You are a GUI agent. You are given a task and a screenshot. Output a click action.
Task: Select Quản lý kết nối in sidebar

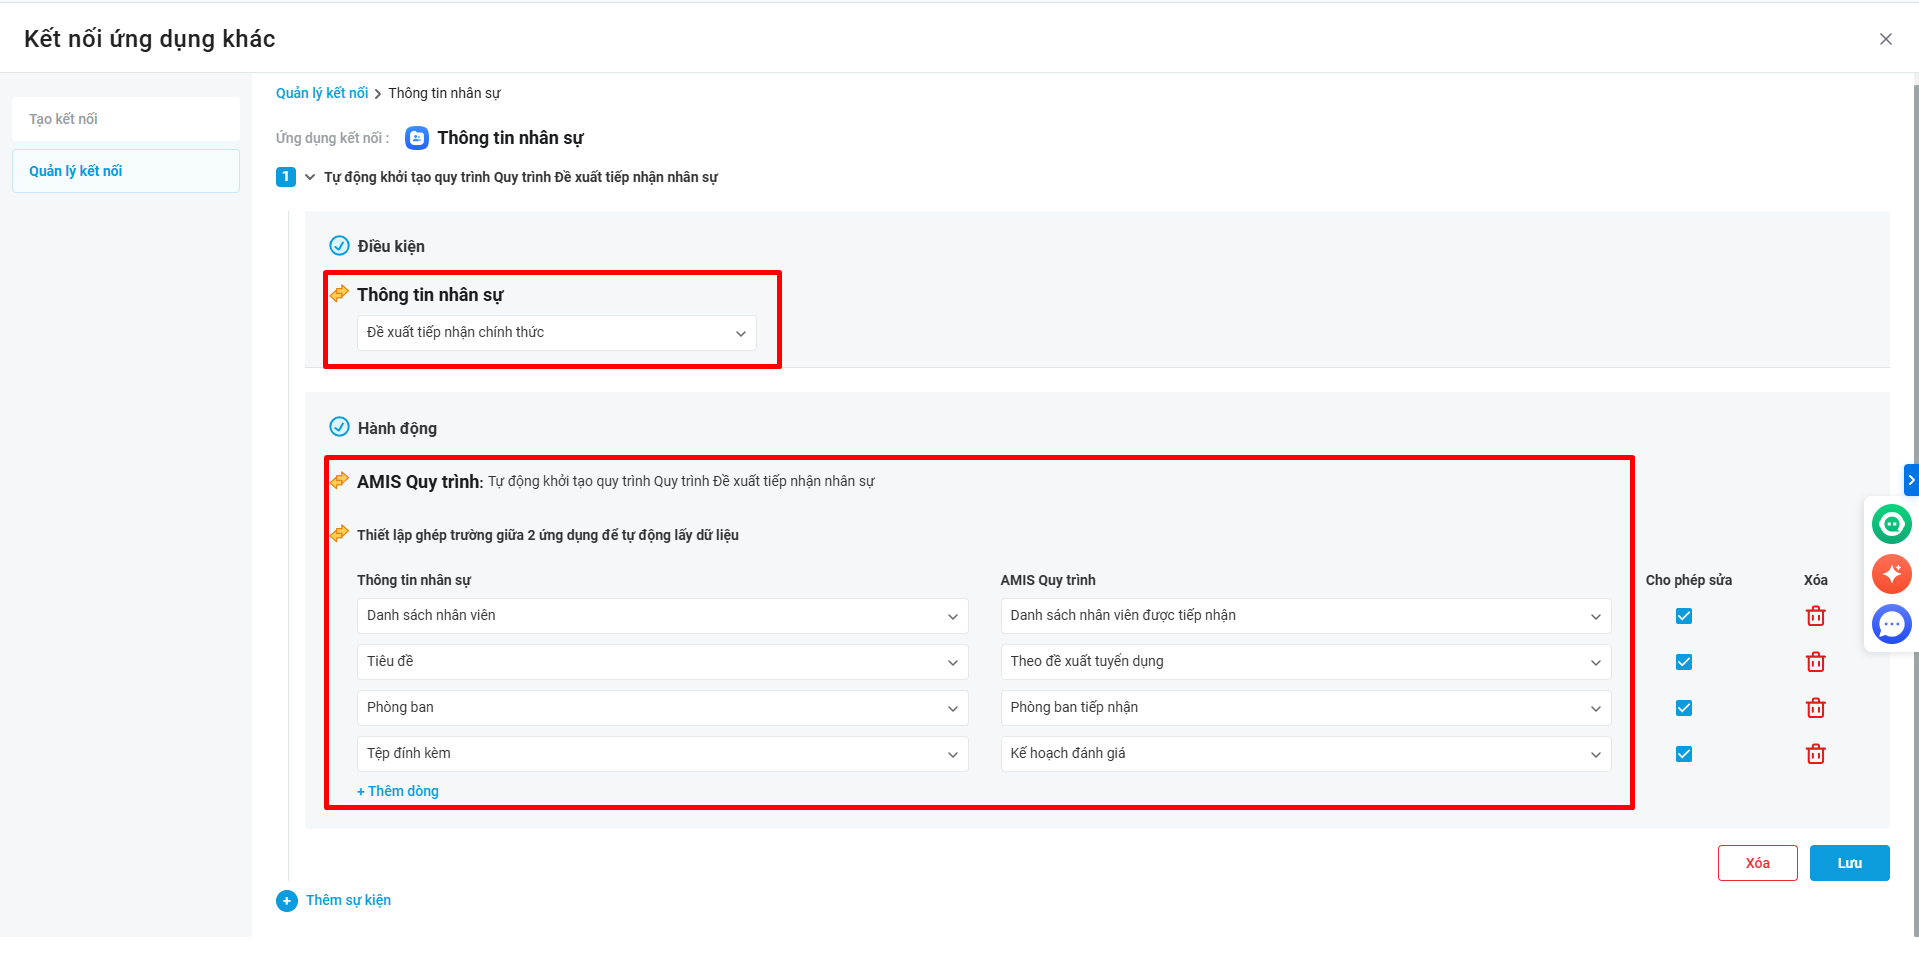point(126,171)
